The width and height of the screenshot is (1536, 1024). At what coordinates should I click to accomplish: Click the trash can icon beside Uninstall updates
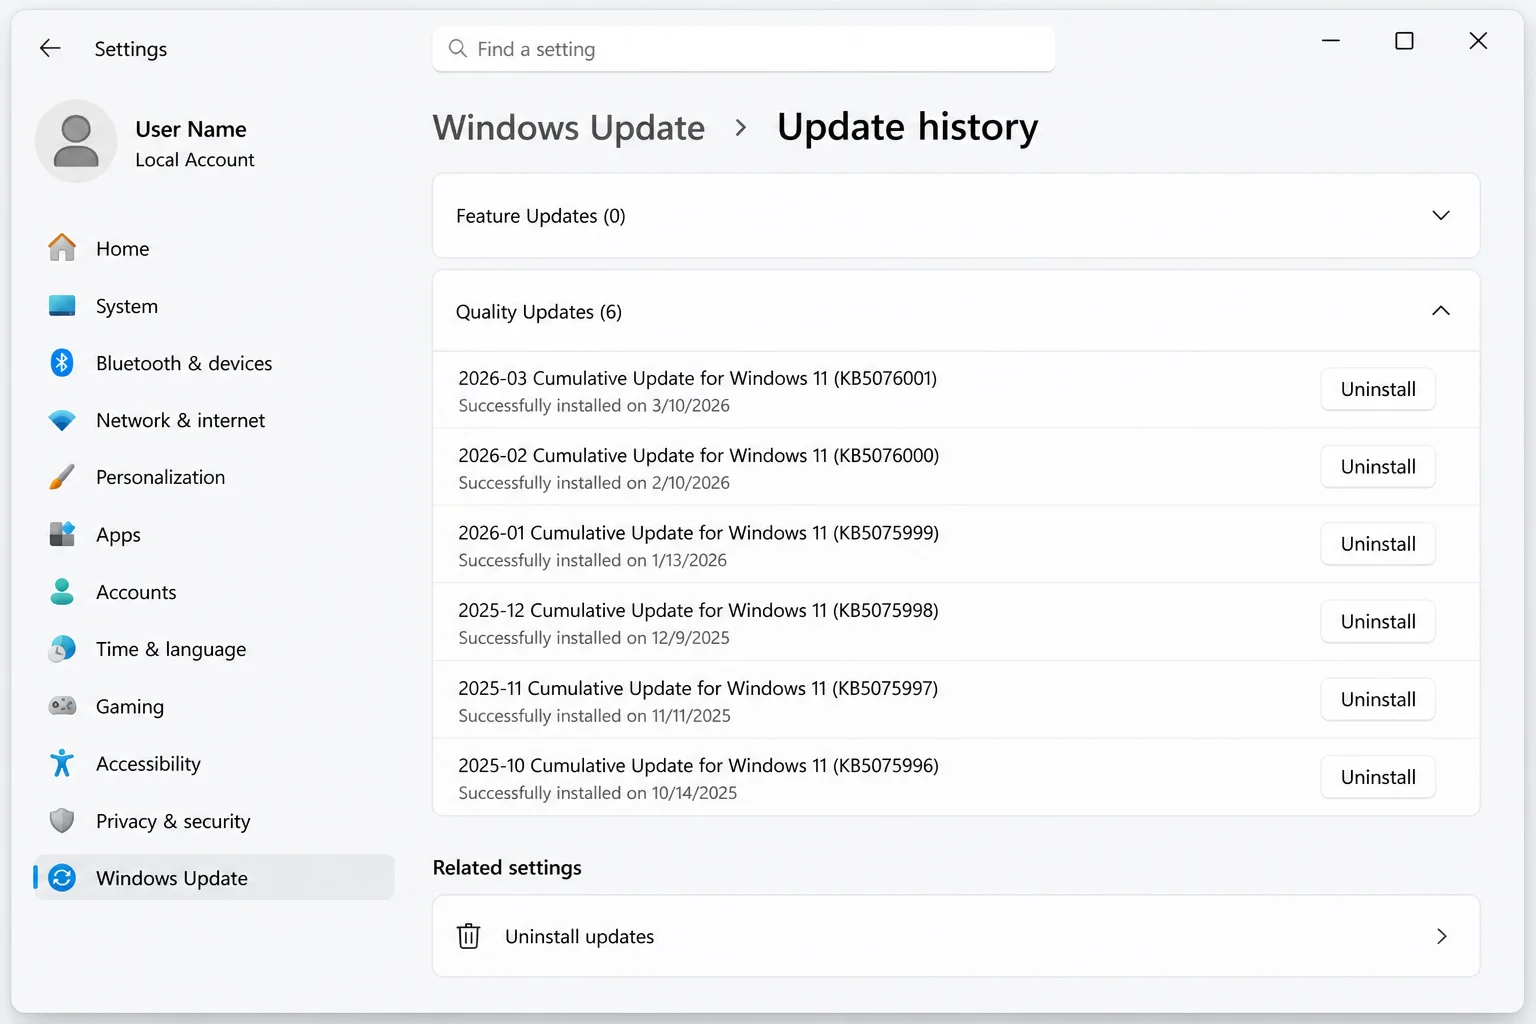(468, 936)
